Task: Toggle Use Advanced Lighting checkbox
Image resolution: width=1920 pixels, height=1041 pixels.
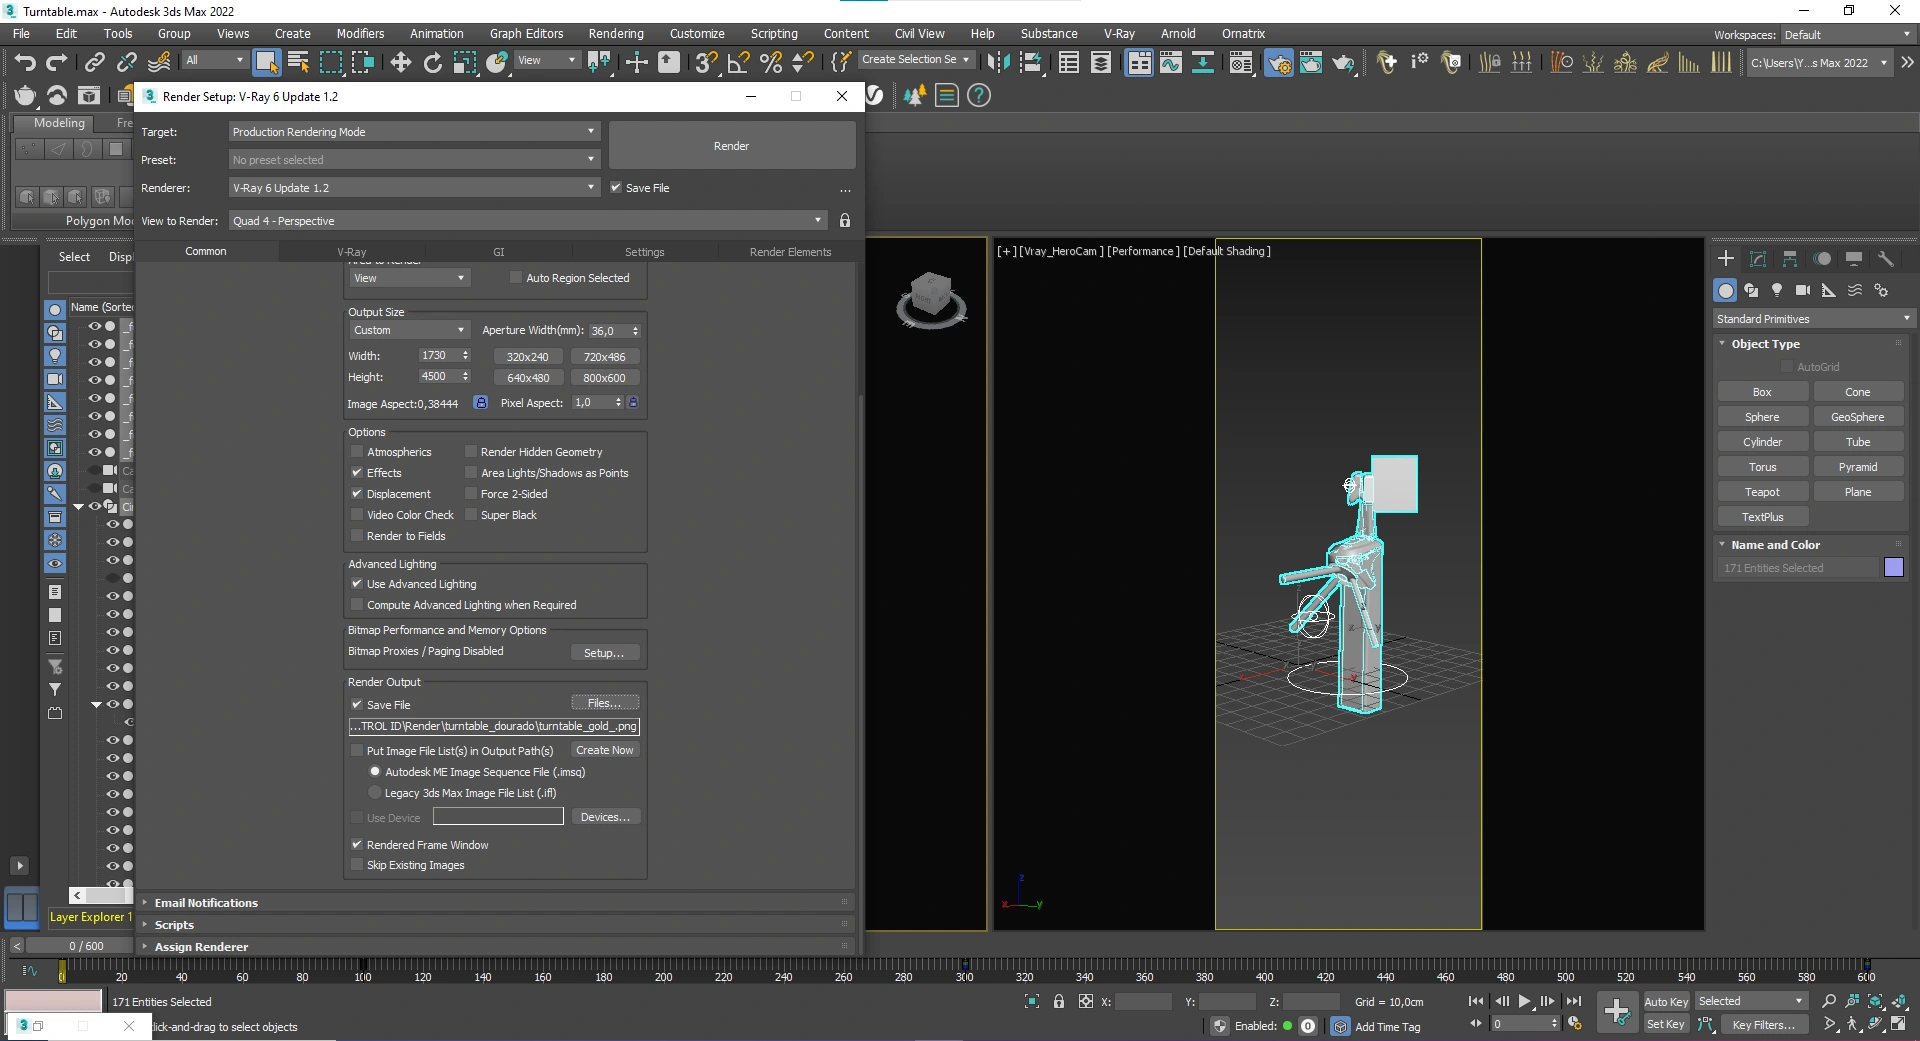Action: [x=357, y=584]
